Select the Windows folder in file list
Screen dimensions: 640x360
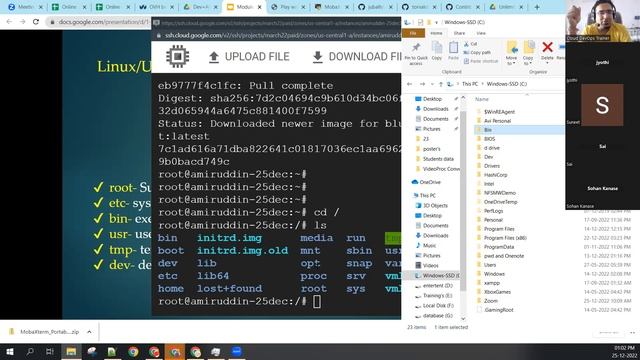tap(494, 274)
